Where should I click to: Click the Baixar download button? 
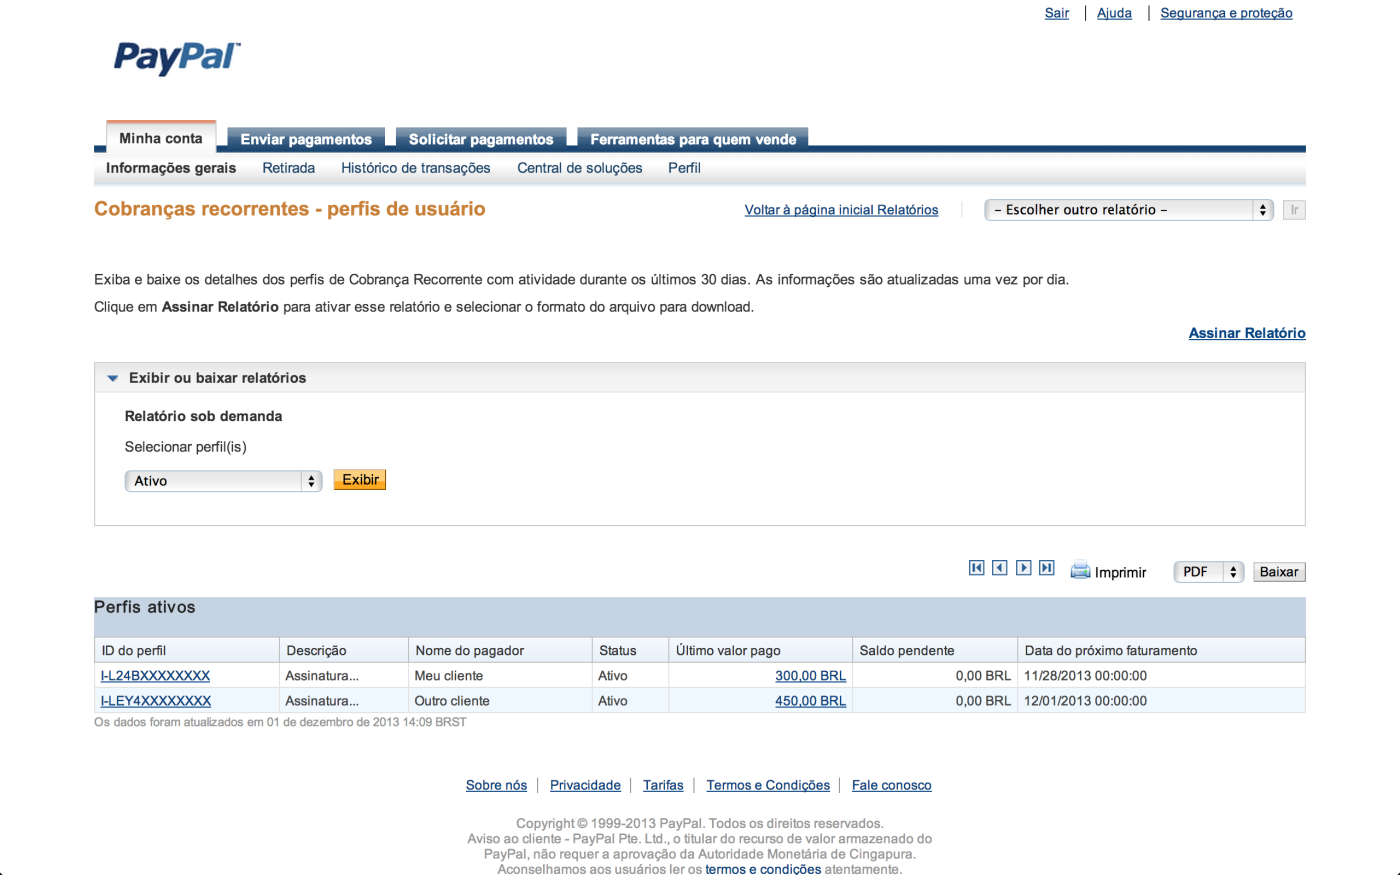click(1279, 572)
